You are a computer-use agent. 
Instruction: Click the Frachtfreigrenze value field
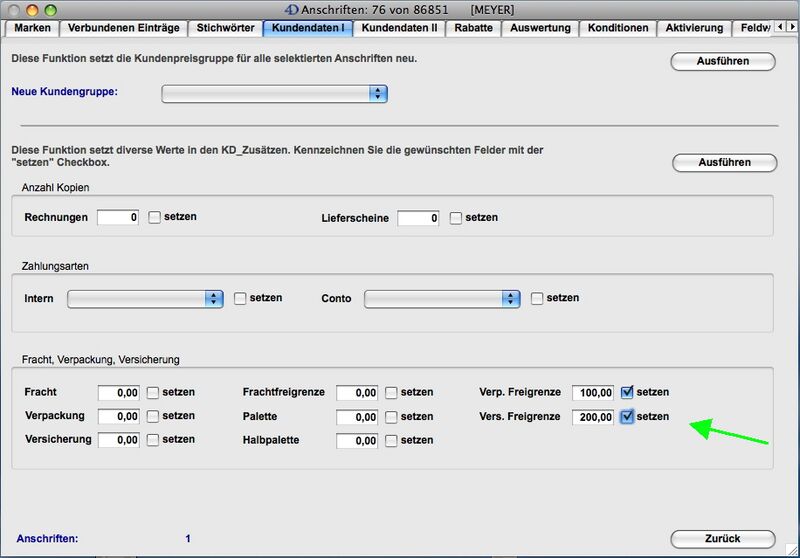click(x=357, y=393)
